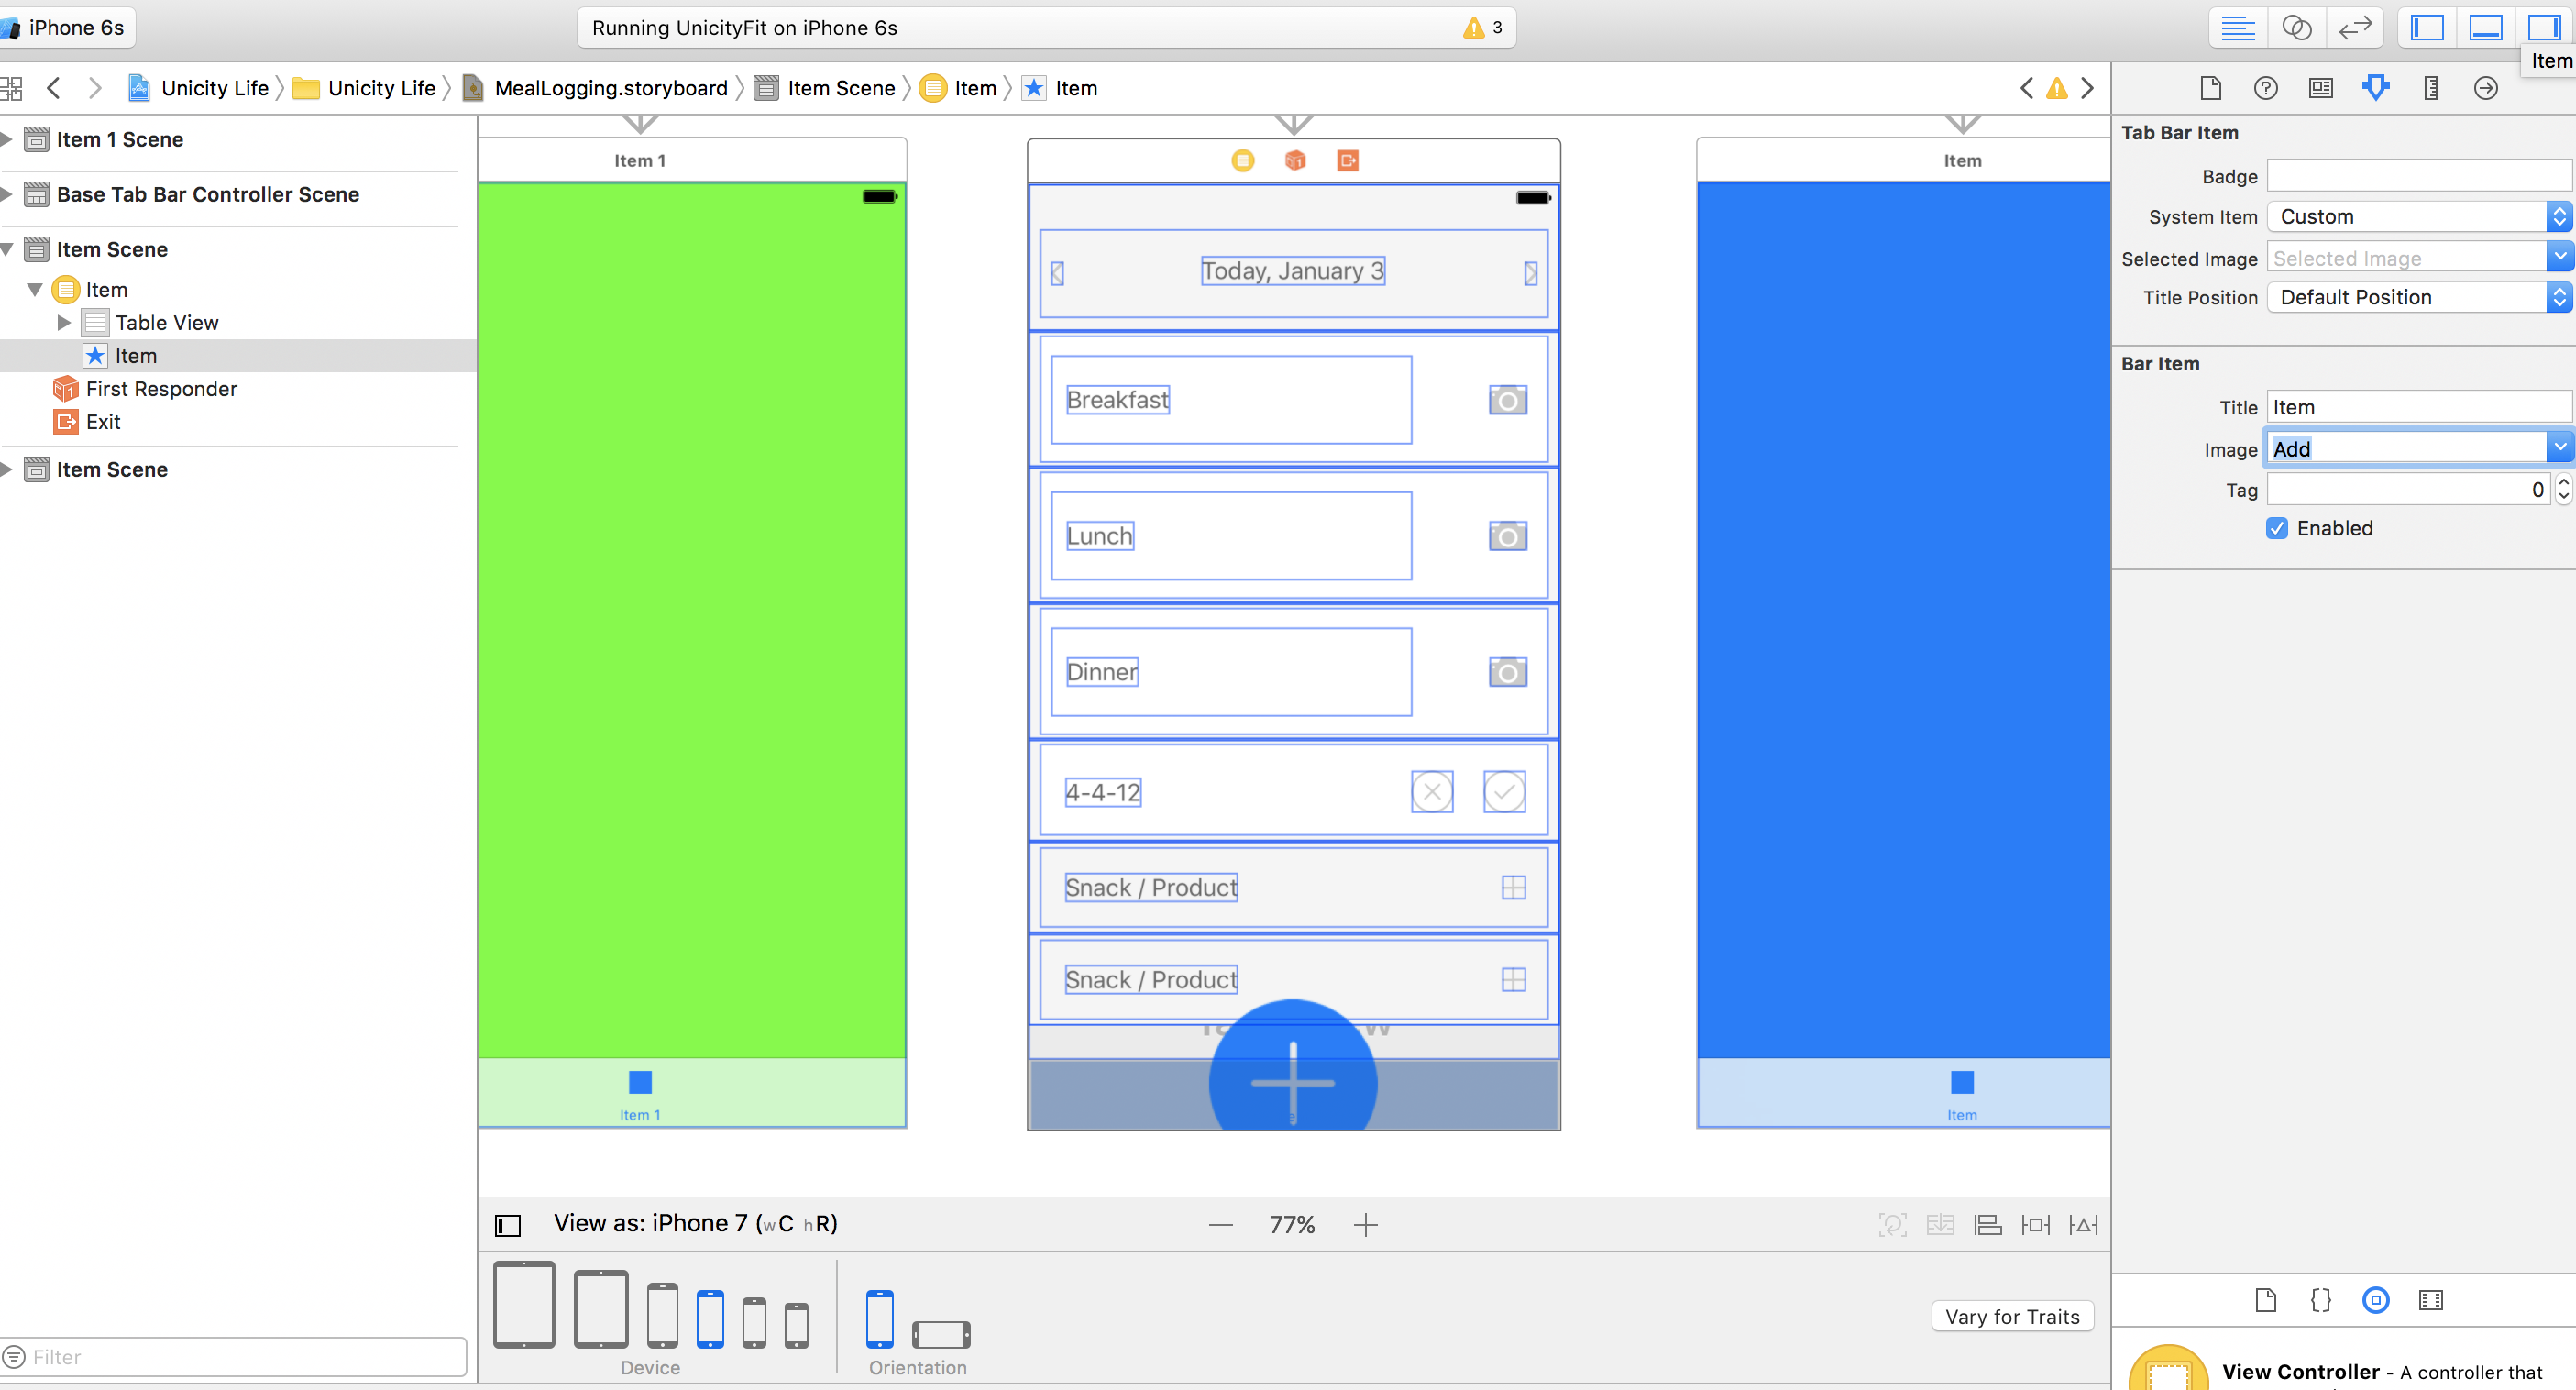Select the selected blue iPhone 7 device
This screenshot has height=1390, width=2576.
pos(710,1318)
